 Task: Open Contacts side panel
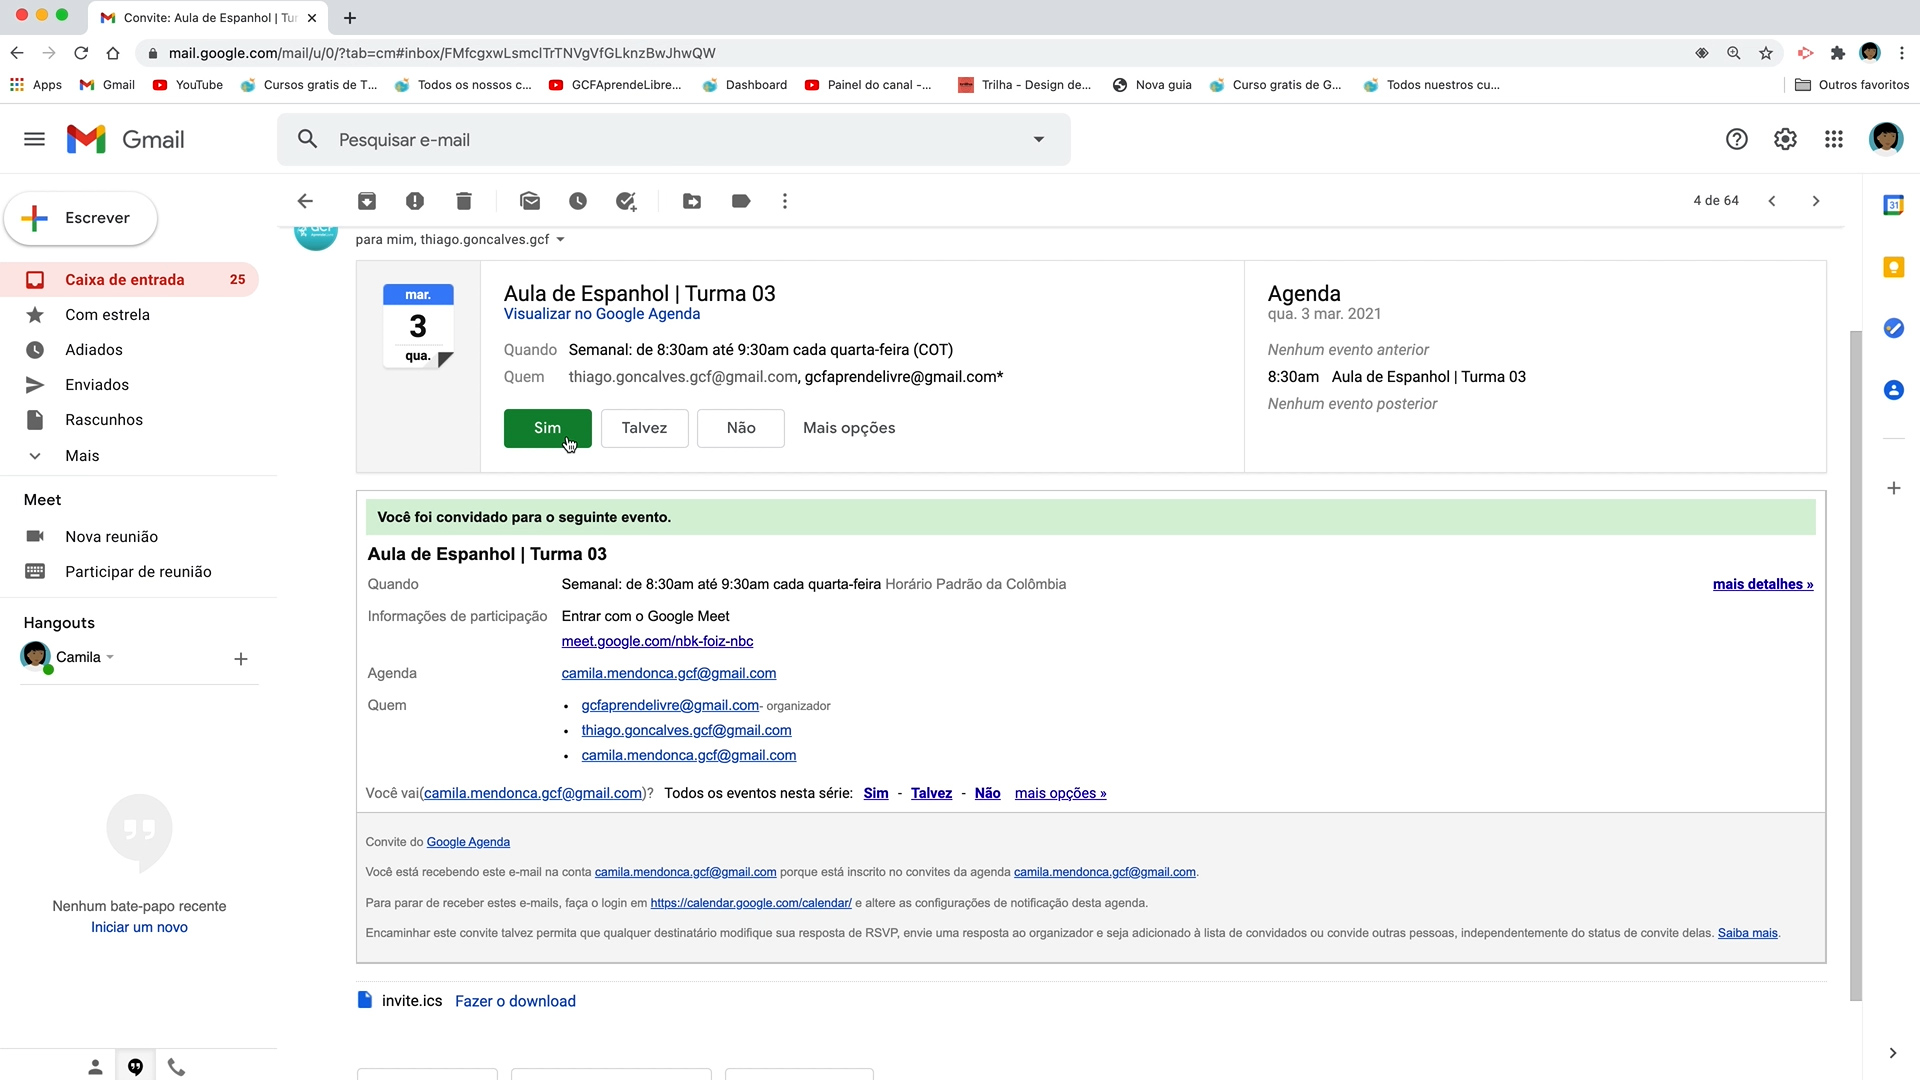[1893, 390]
